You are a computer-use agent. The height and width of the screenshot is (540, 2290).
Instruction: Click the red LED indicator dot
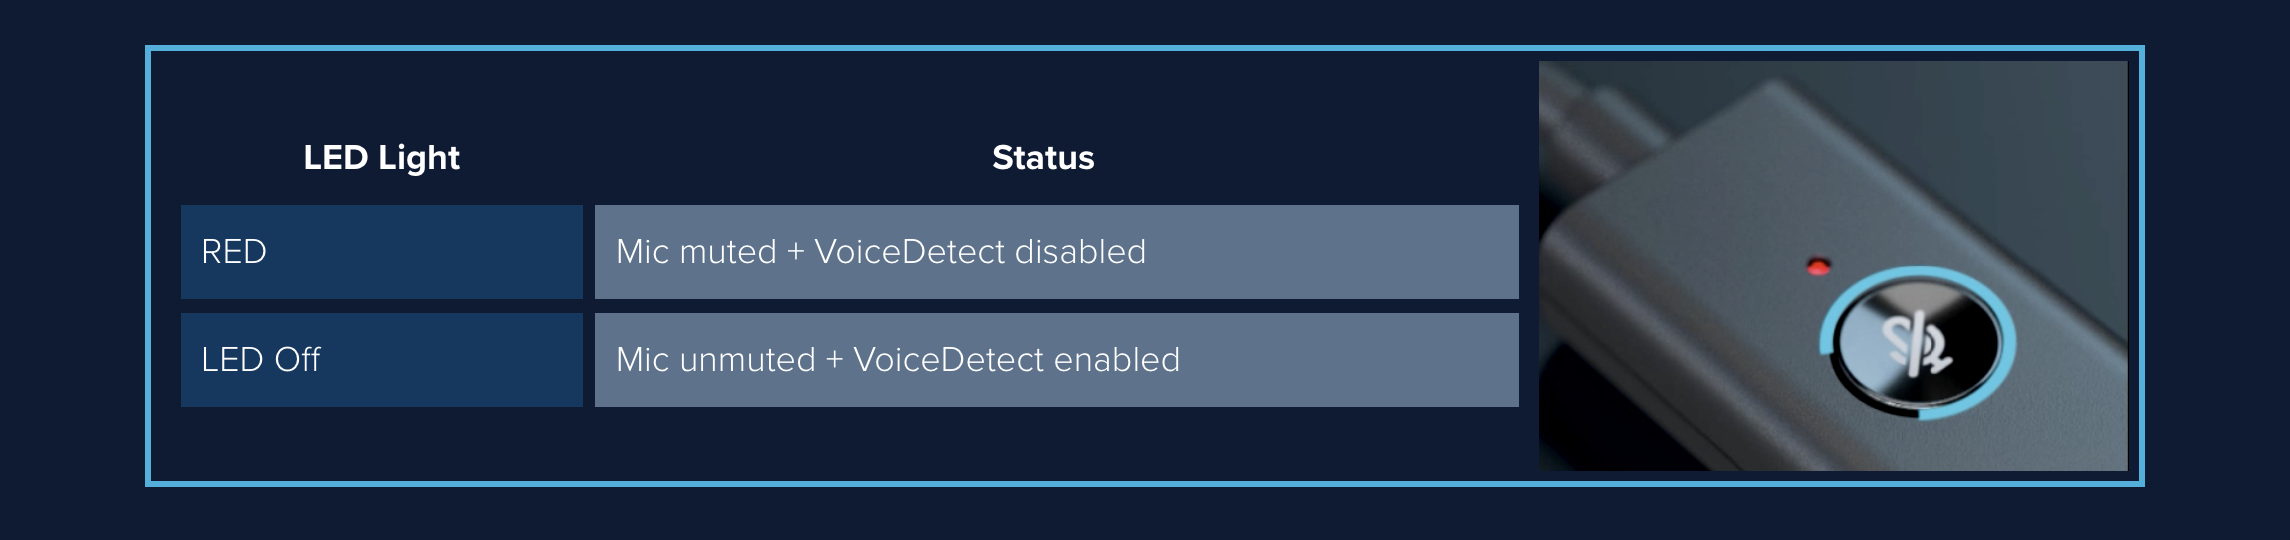[x=1818, y=267]
